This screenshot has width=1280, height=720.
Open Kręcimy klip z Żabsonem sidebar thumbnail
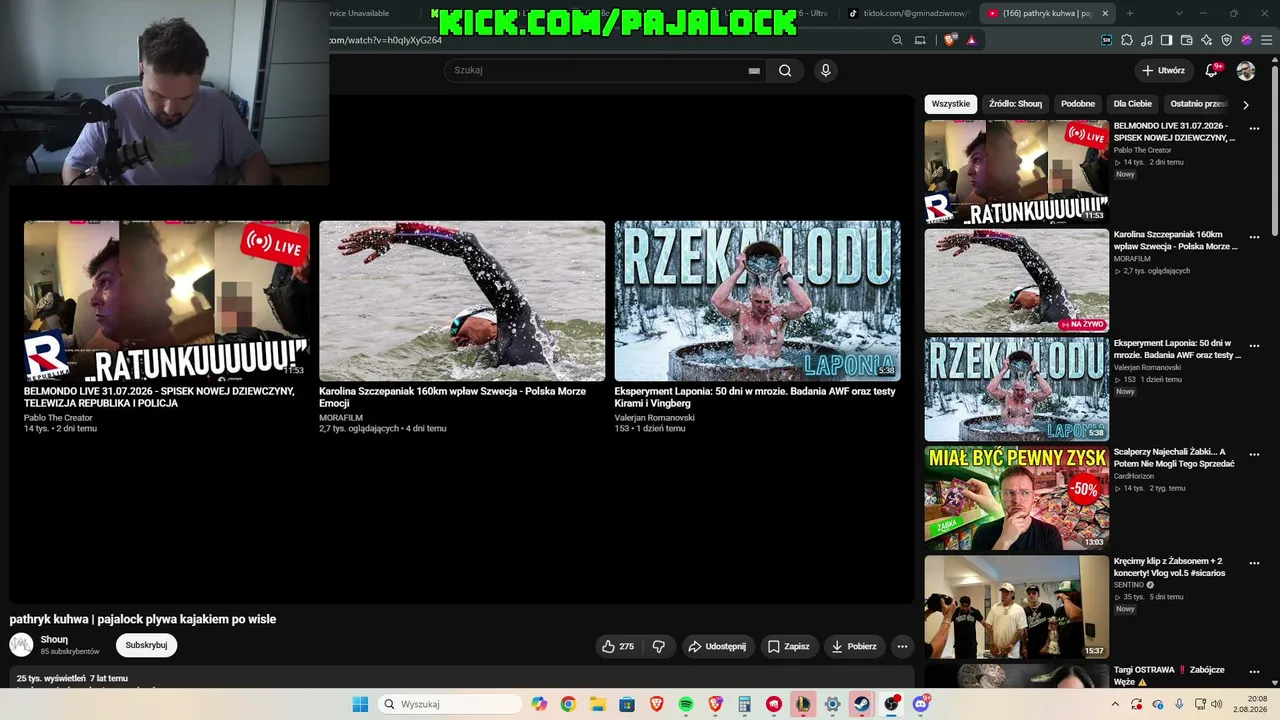[x=1016, y=607]
